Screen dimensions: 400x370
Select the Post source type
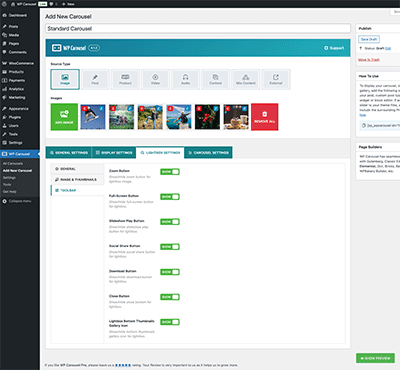click(95, 79)
